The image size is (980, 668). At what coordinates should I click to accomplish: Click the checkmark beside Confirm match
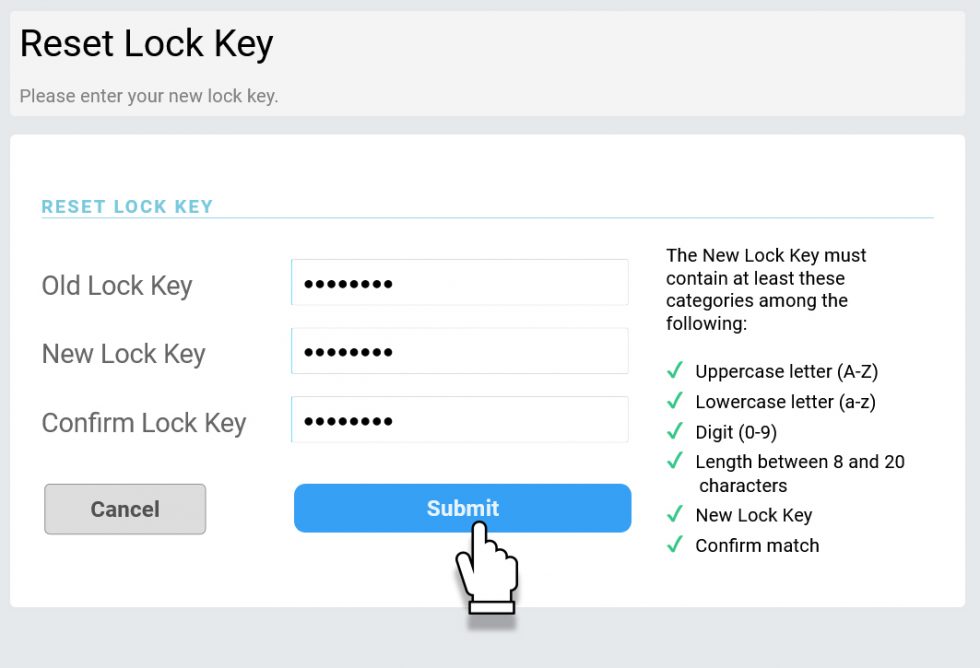pyautogui.click(x=675, y=545)
